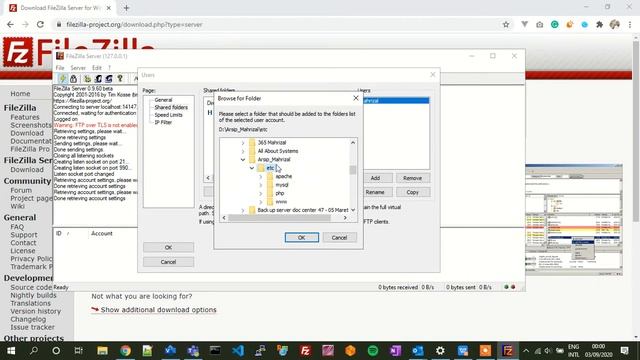
Task: Open a new Chrome tab
Action: (x=126, y=8)
